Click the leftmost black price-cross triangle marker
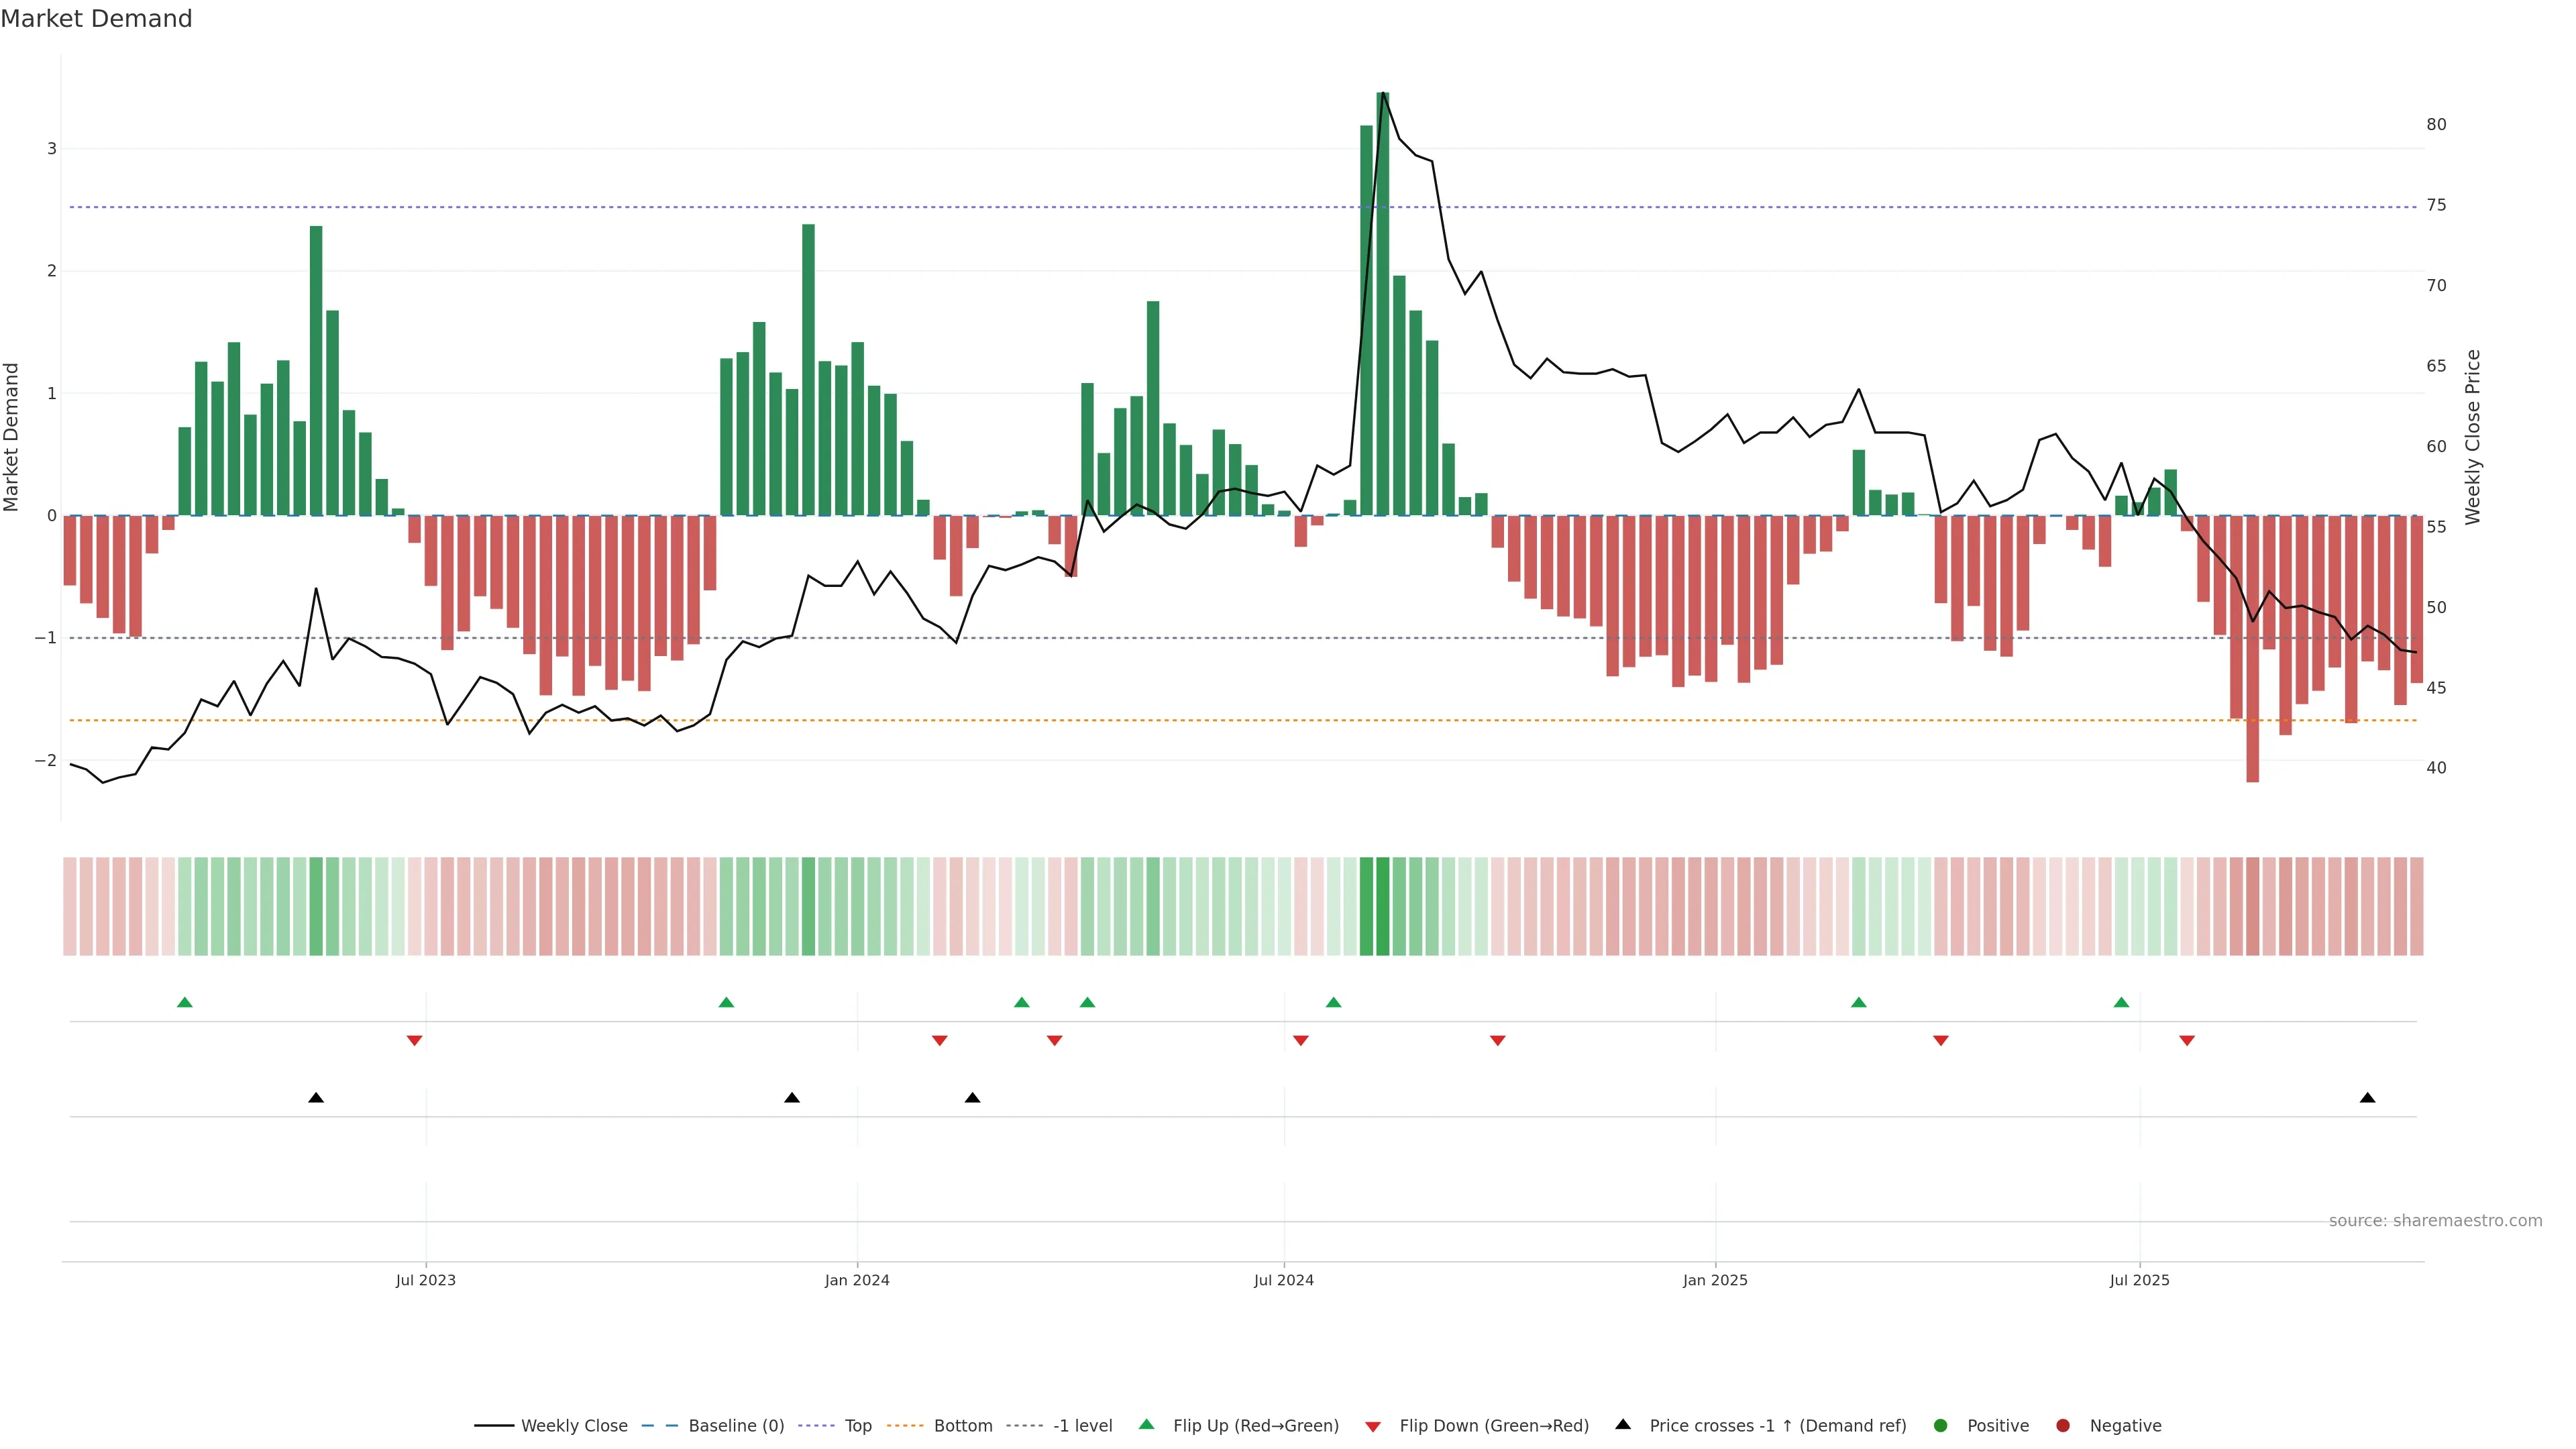The width and height of the screenshot is (2576, 1449). [x=316, y=1098]
